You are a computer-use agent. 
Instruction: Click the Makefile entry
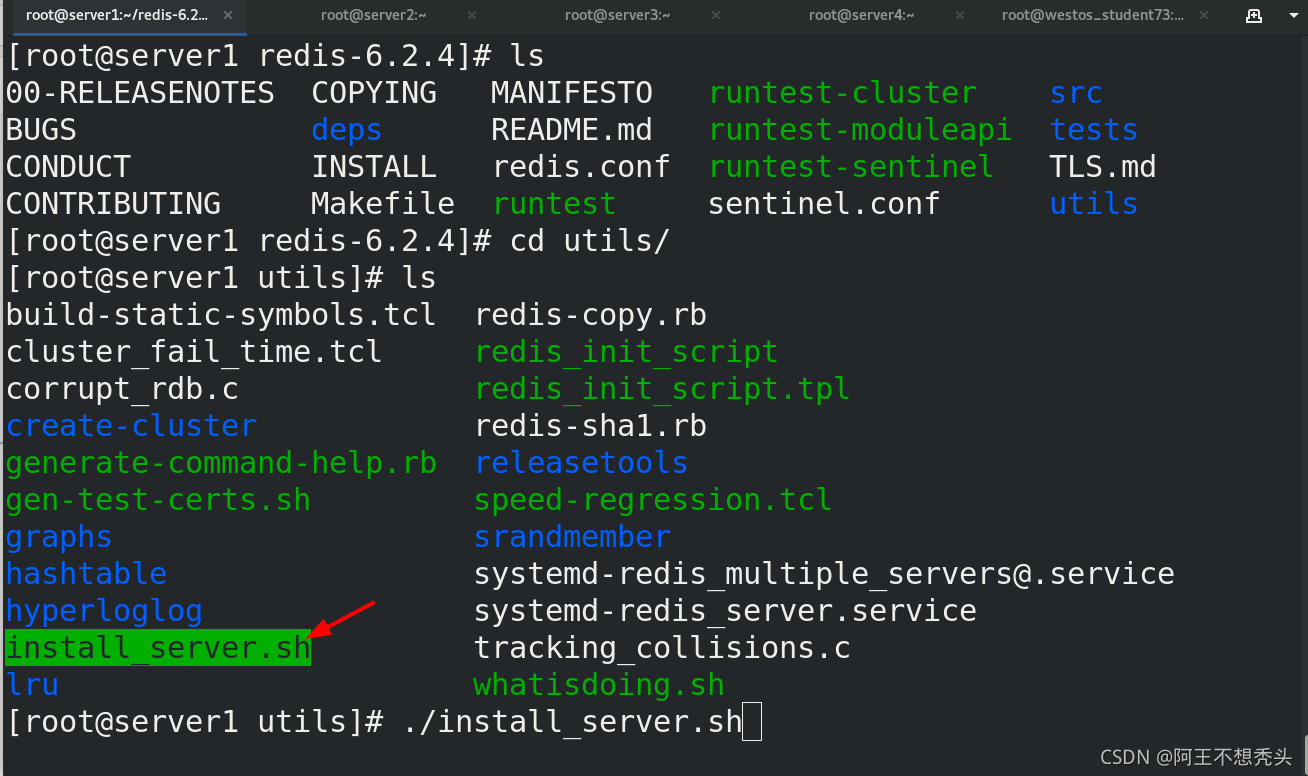point(383,204)
